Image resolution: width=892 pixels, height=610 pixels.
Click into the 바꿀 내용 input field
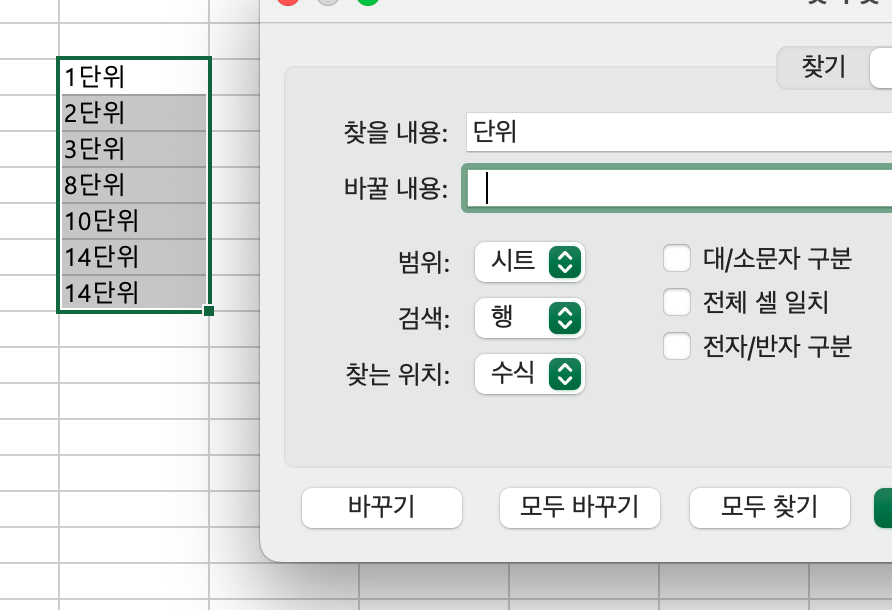click(679, 188)
